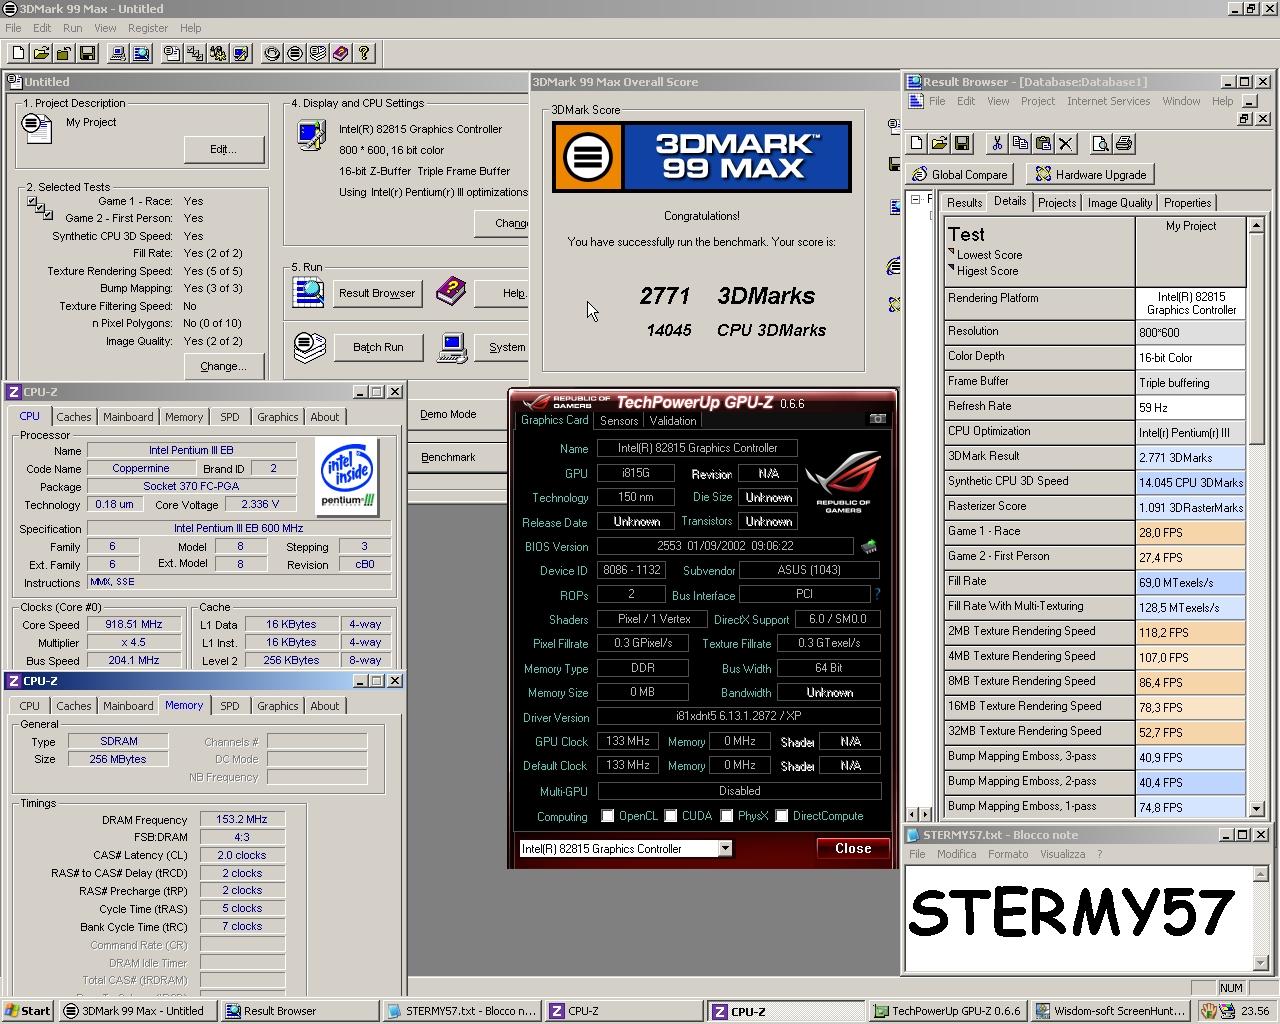Click Save floppy icon in 3DMark toolbar
The image size is (1280, 1024).
(x=87, y=53)
